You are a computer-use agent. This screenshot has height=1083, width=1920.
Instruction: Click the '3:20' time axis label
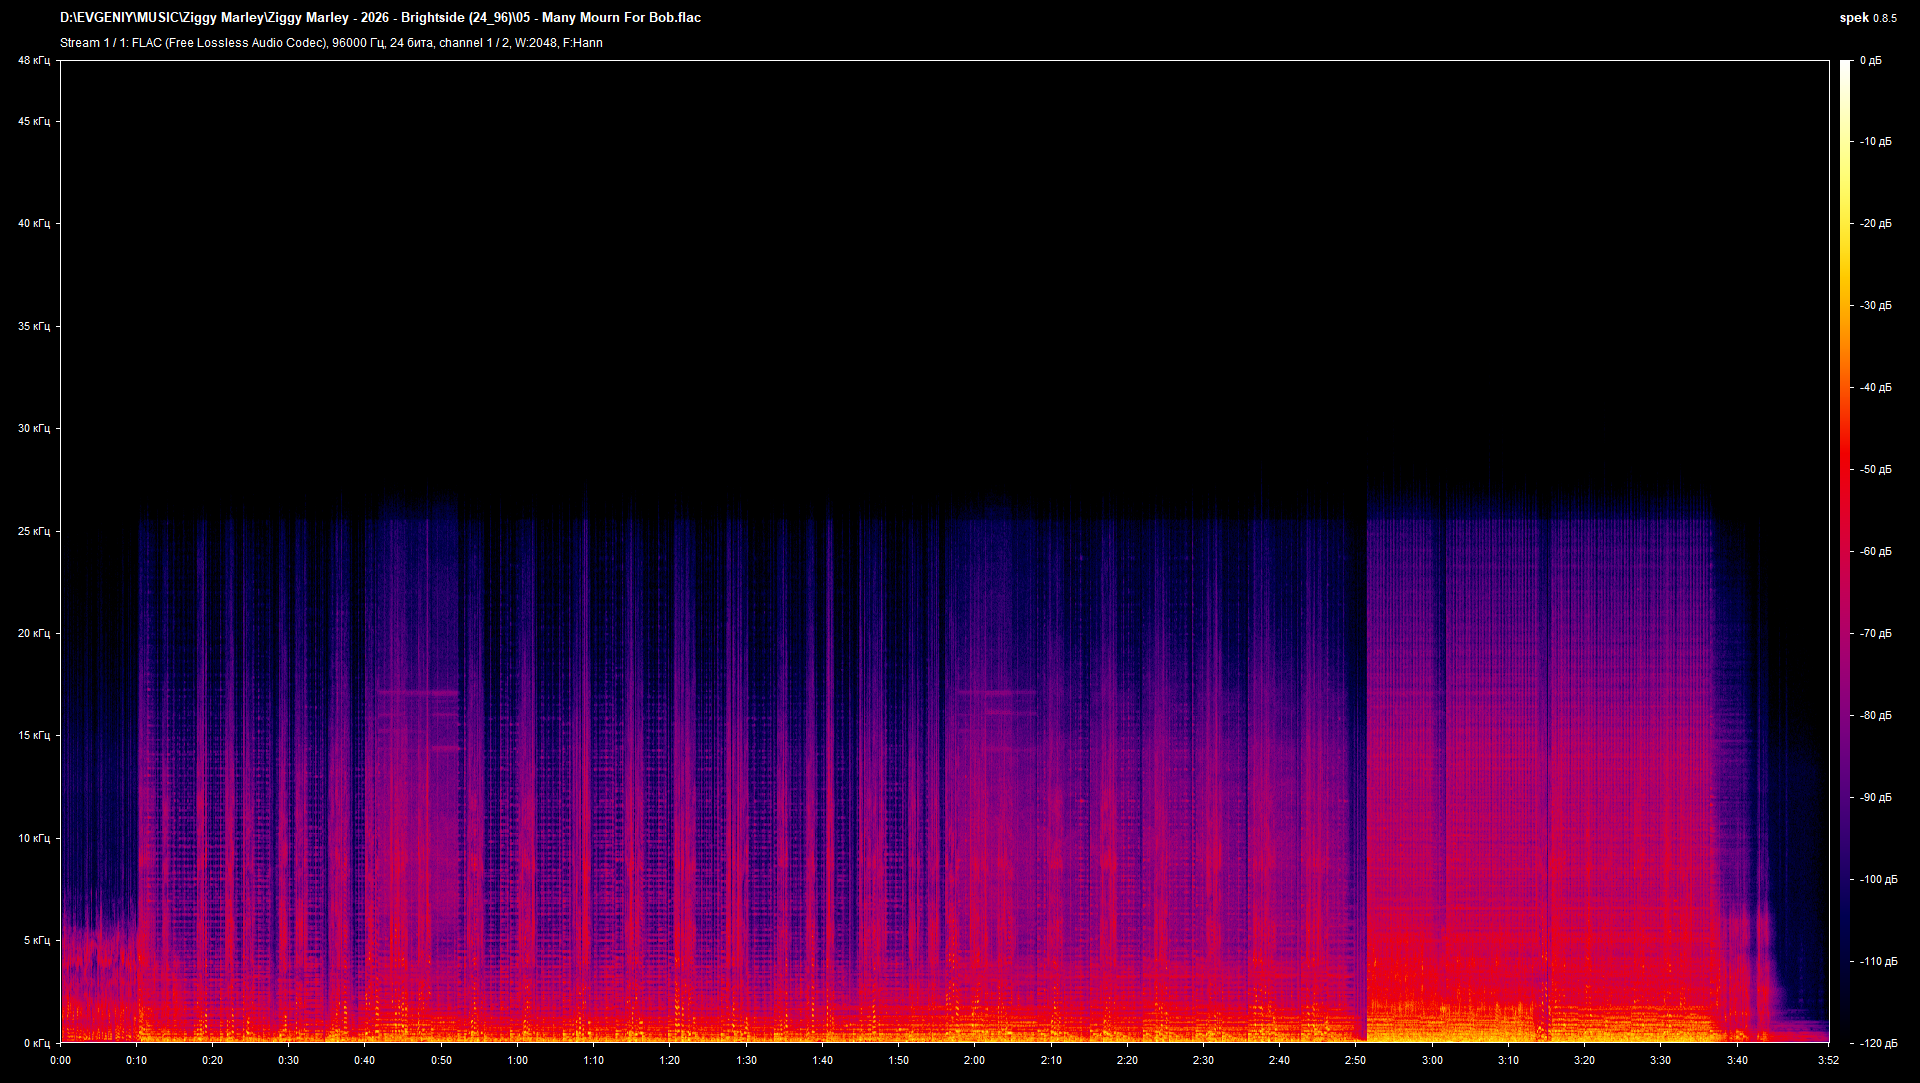pyautogui.click(x=1584, y=1061)
